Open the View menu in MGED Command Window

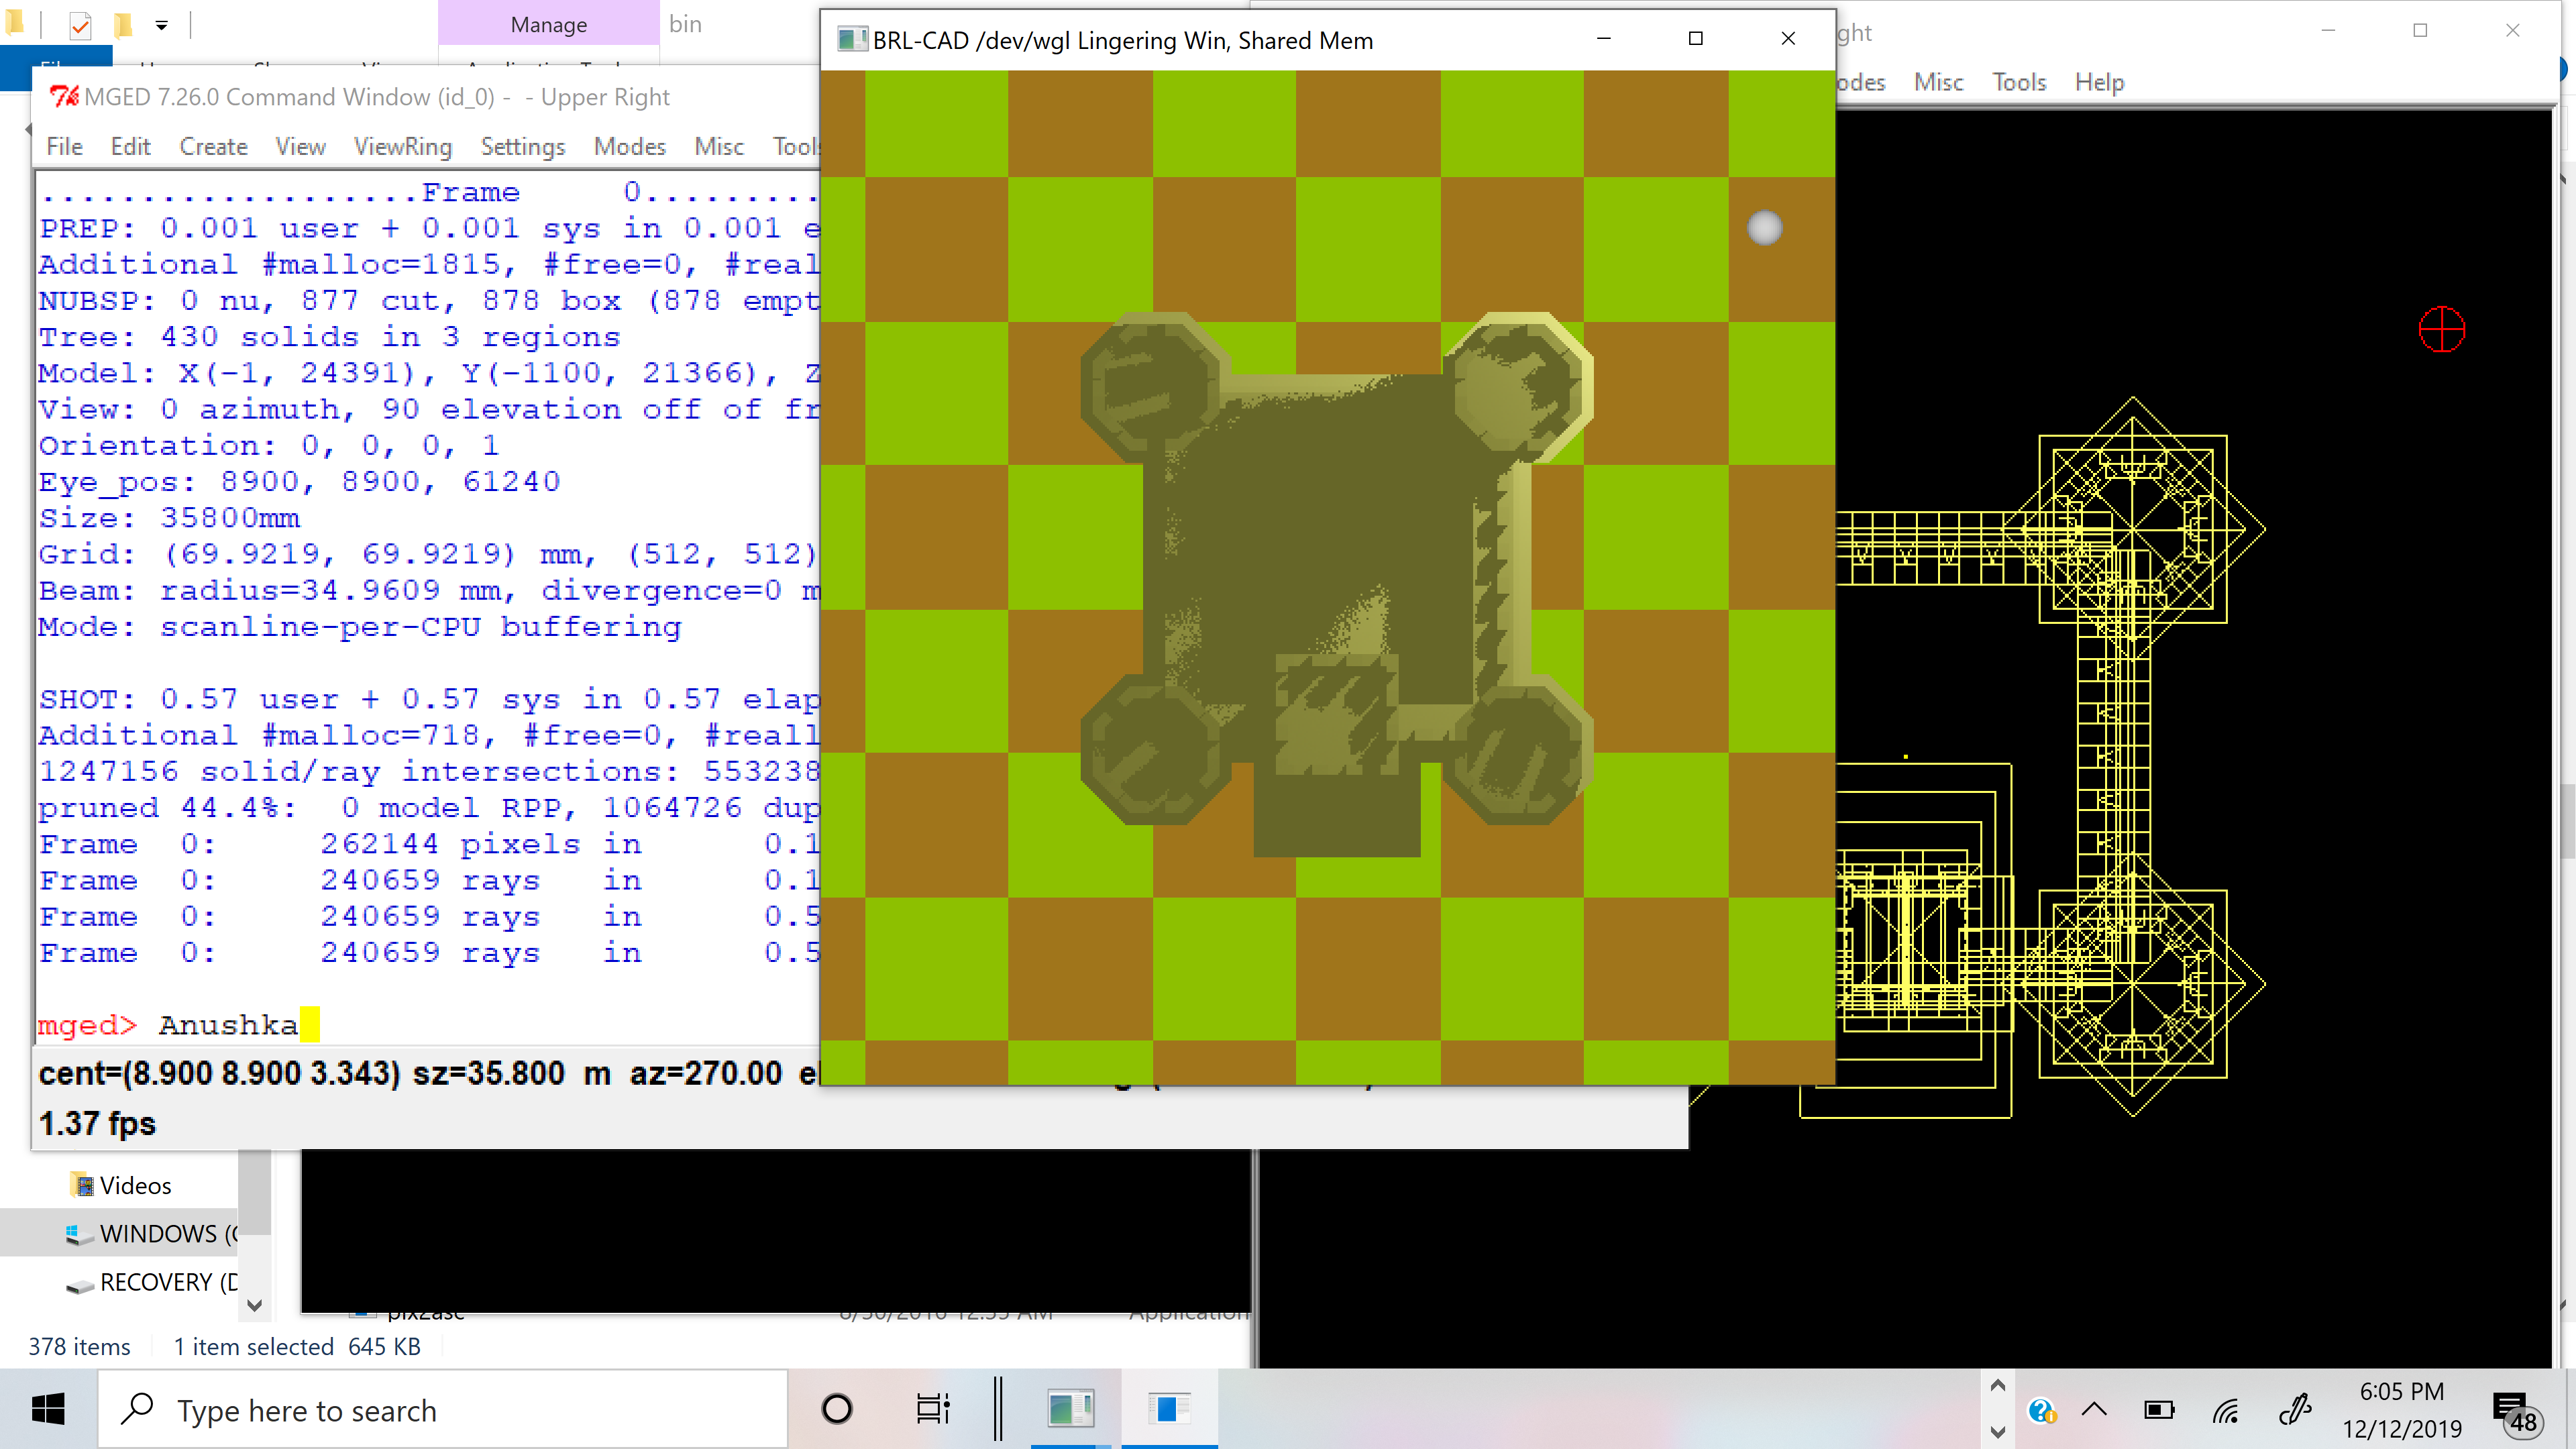(300, 147)
